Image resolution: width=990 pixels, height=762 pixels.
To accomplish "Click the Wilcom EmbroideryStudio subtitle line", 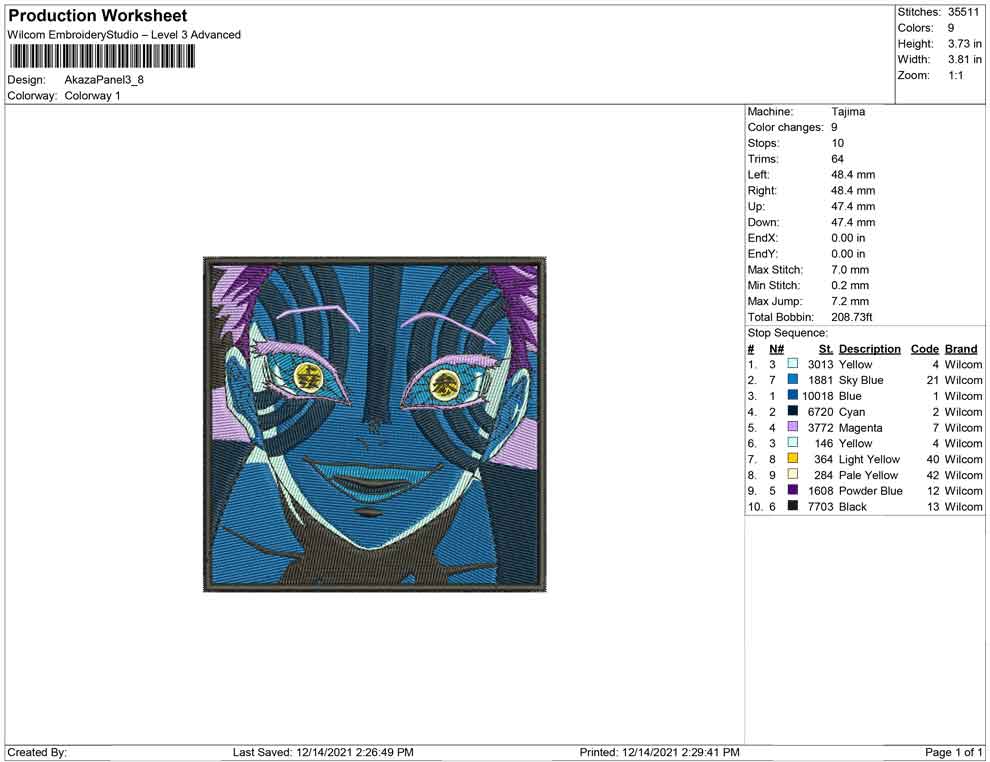I will click(x=124, y=35).
